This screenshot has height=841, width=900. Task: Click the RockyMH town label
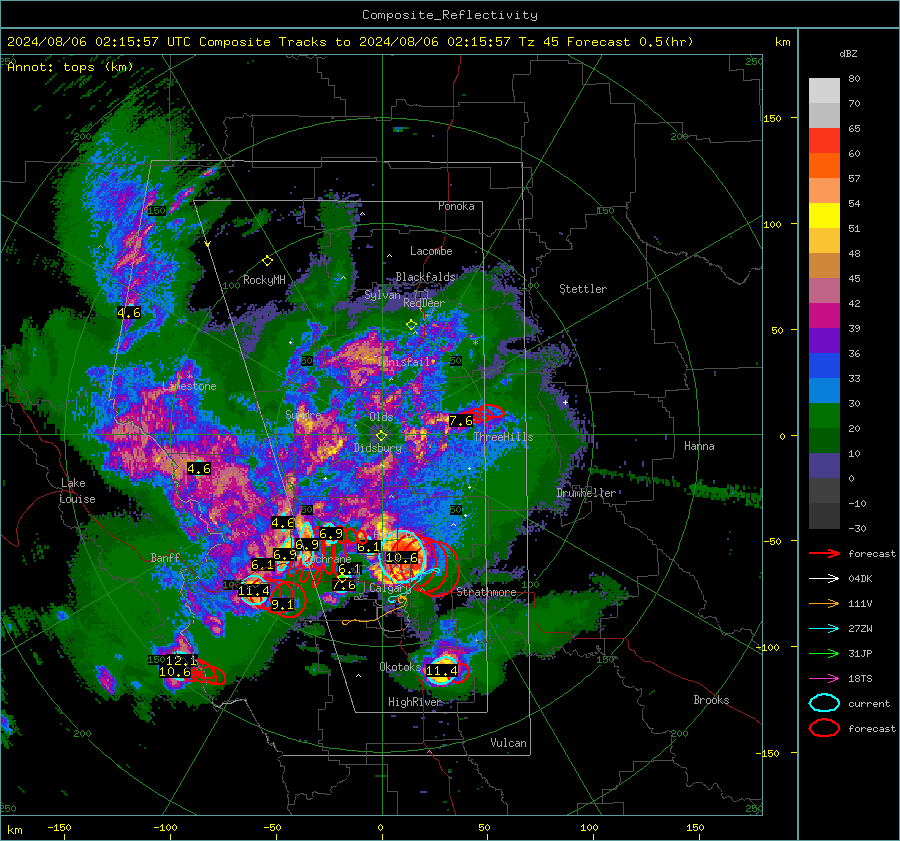pyautogui.click(x=264, y=280)
